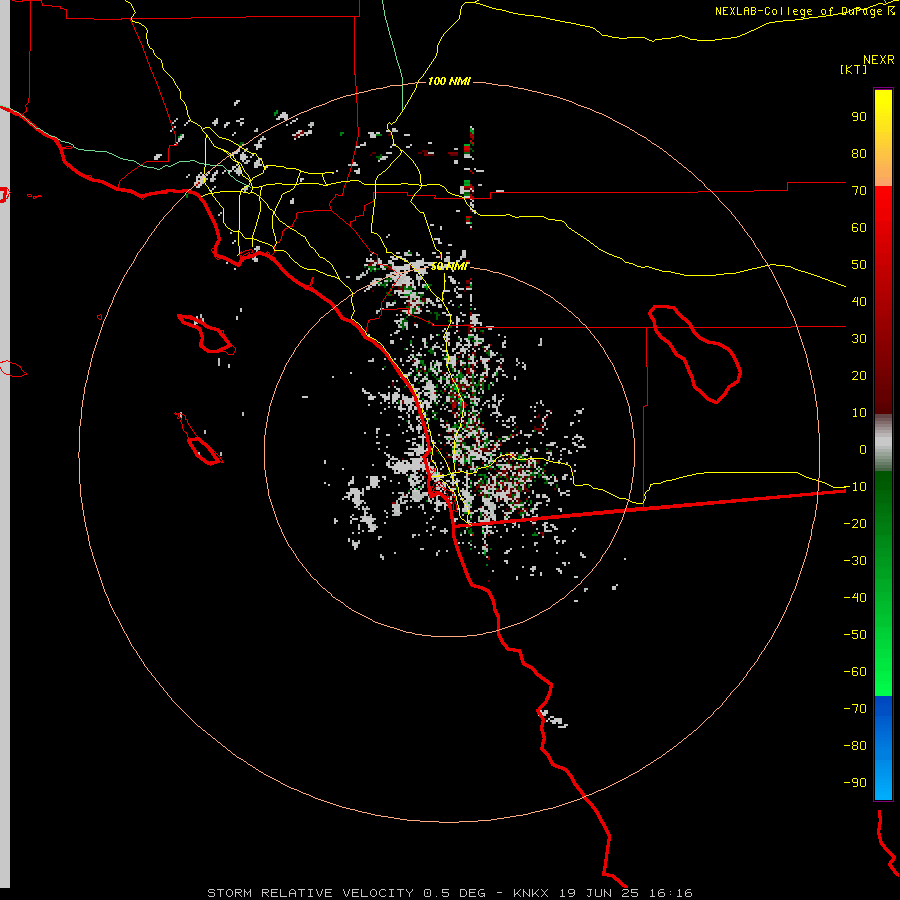Click the NEXR label above the scale
Screen dimensions: 900x900
(x=879, y=60)
